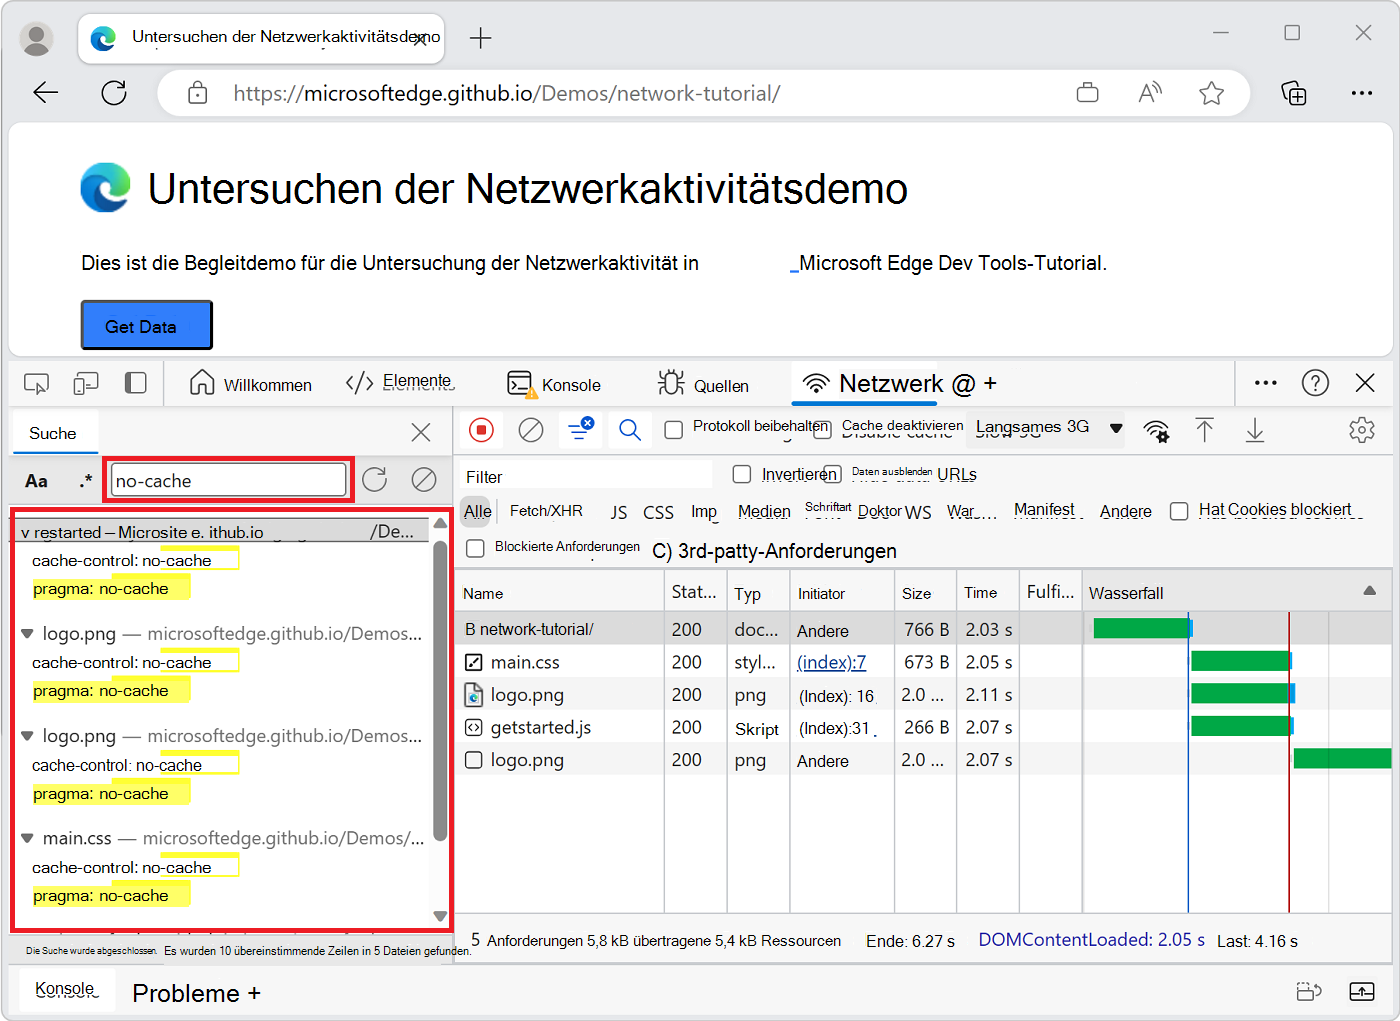Import a HAR file
1400x1021 pixels.
coord(1205,430)
